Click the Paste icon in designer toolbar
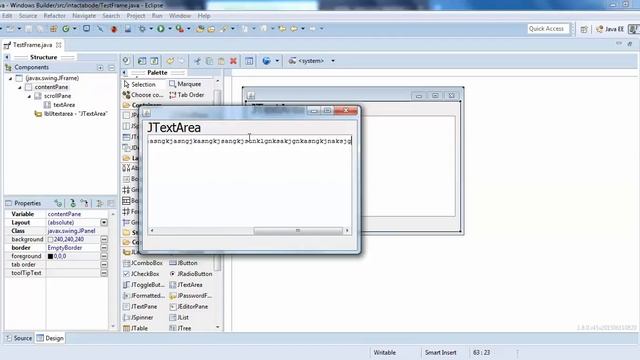Viewport: 640px width, 360px height. (221, 61)
